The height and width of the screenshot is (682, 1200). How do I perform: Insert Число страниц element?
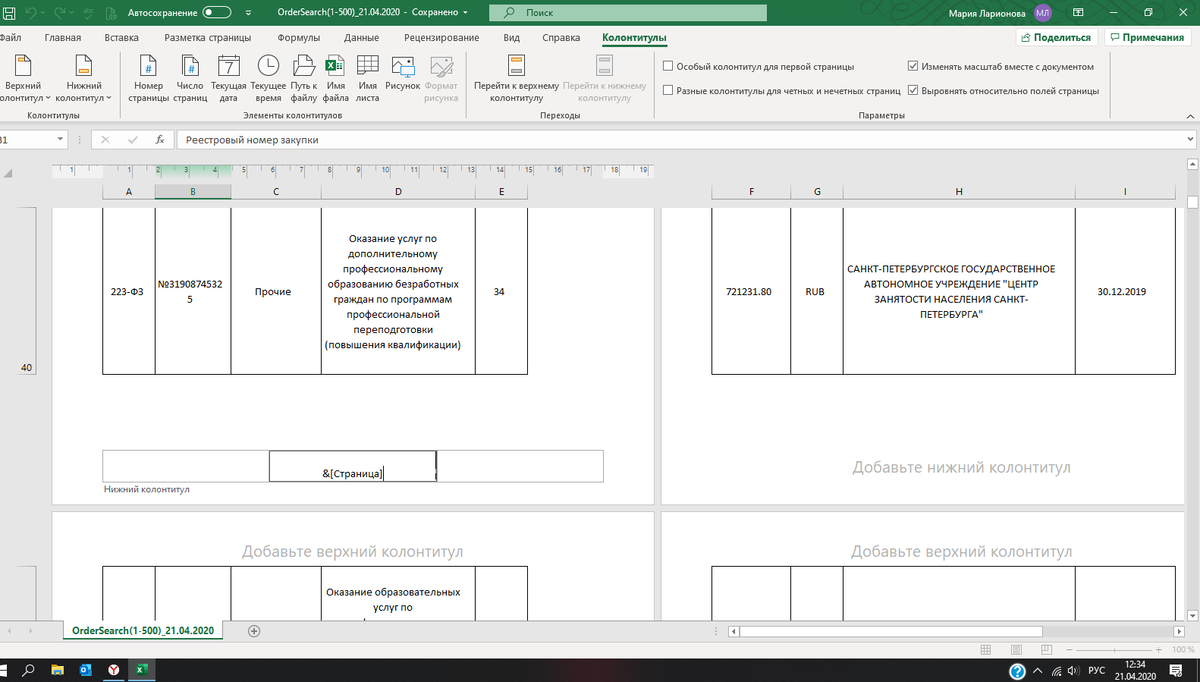pyautogui.click(x=189, y=79)
